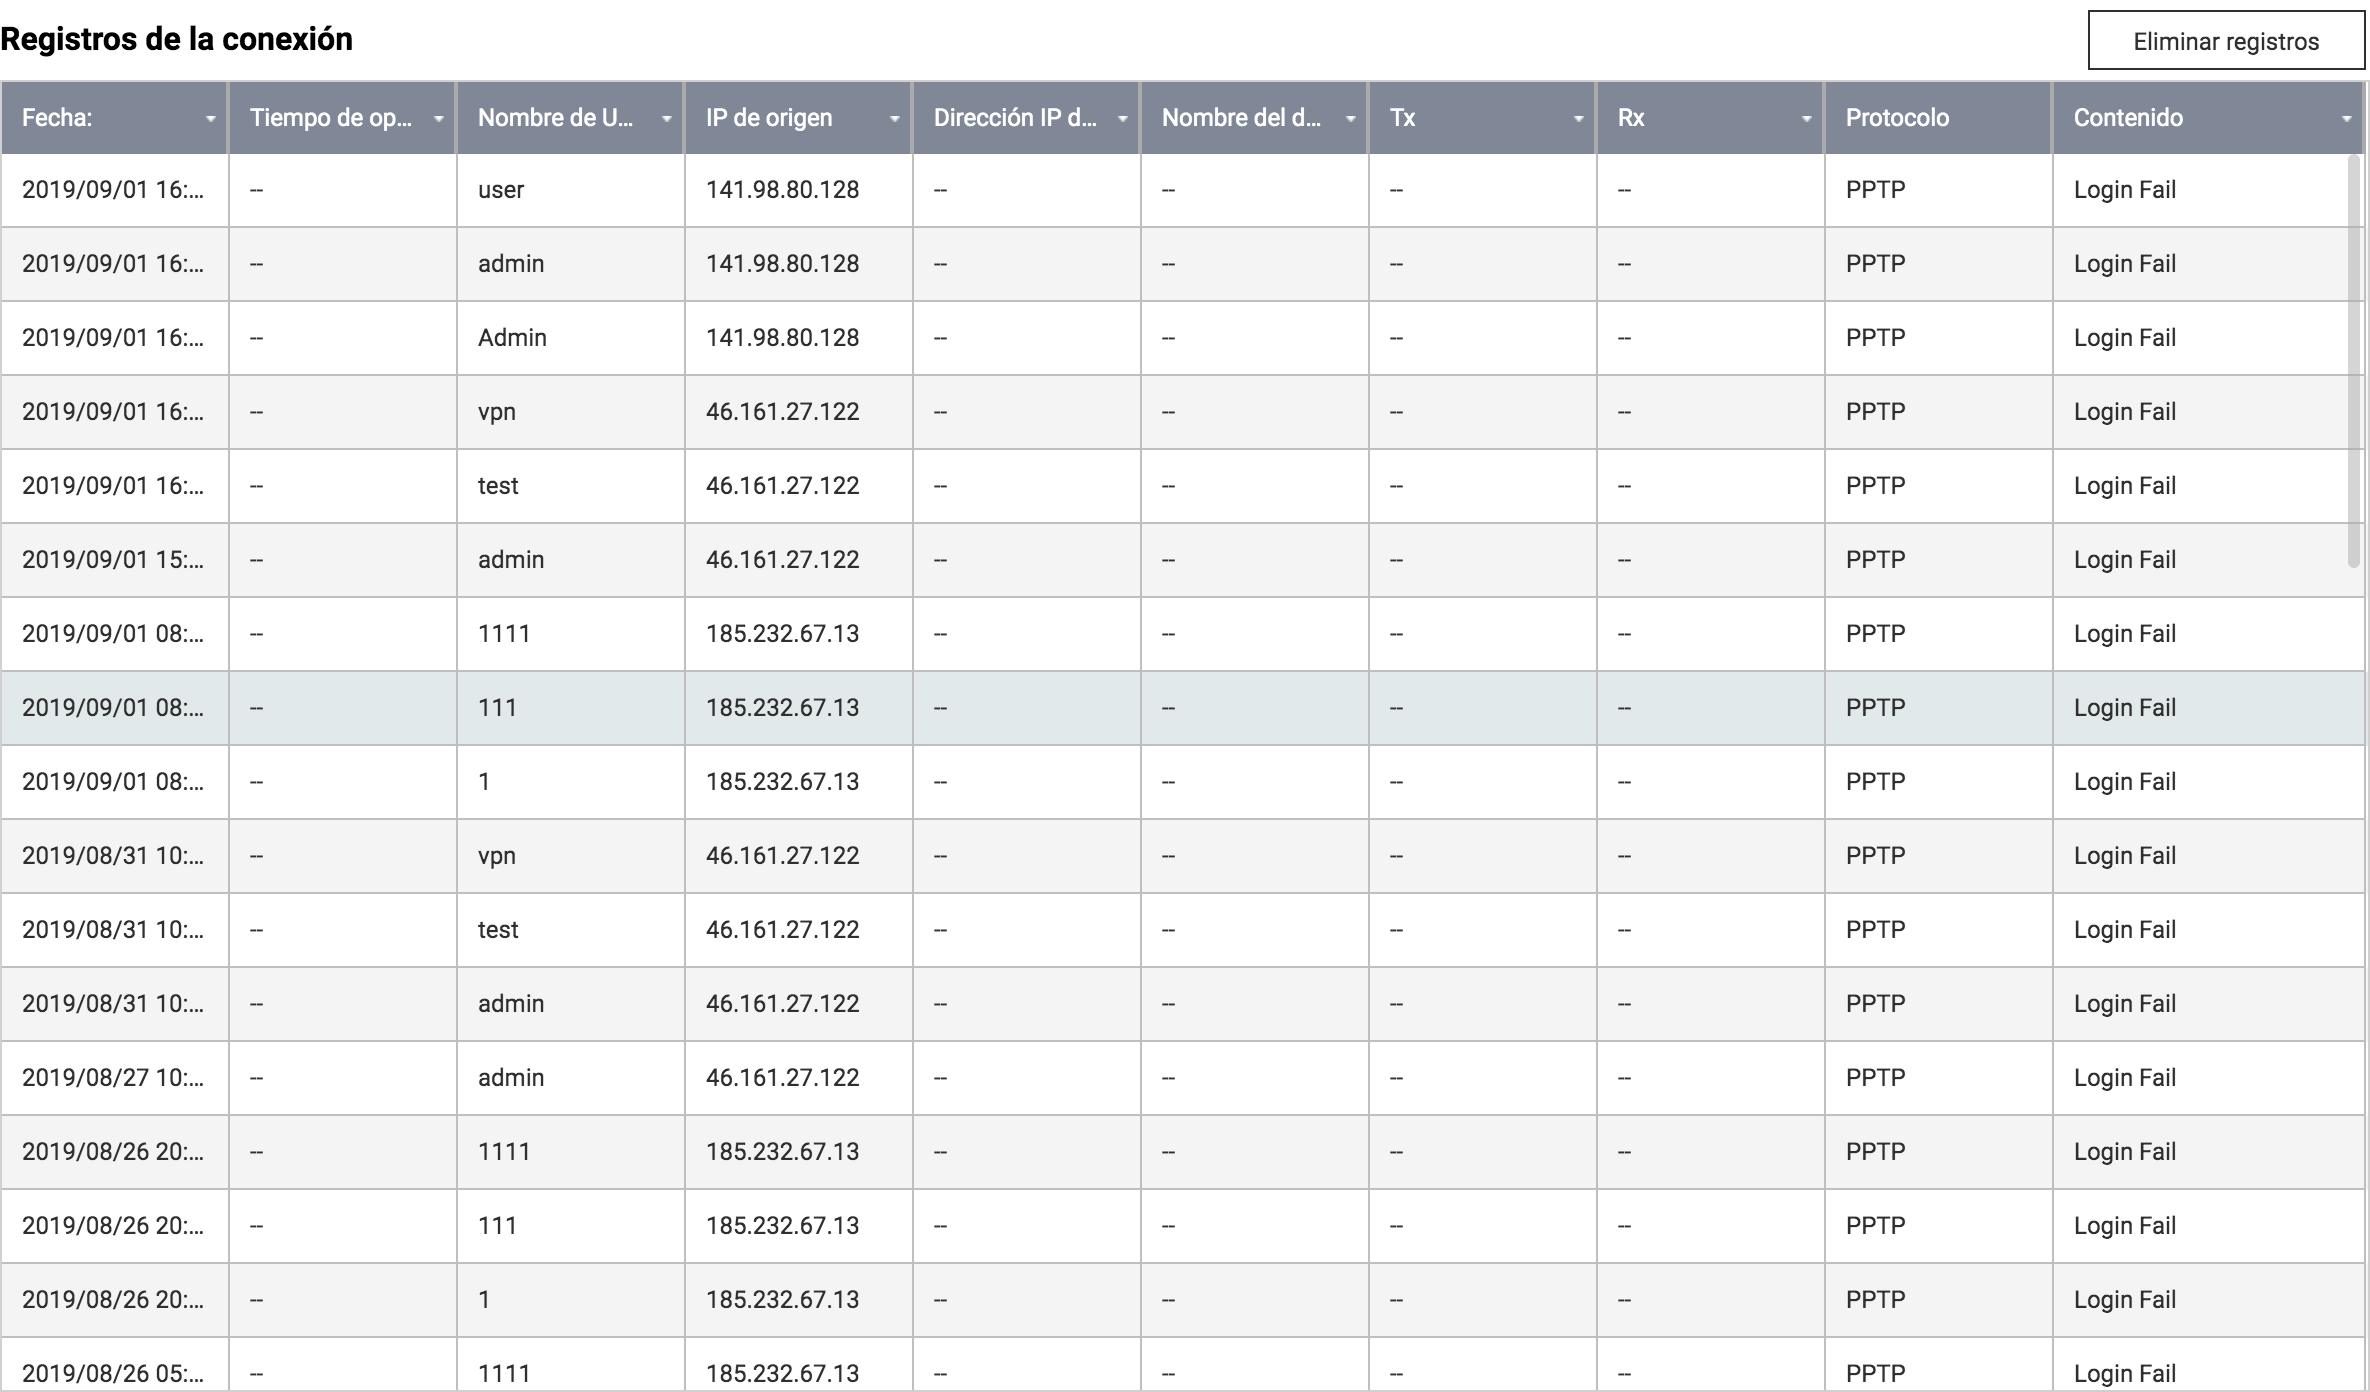Image resolution: width=2370 pixels, height=1392 pixels.
Task: Open the Fecha column dropdown arrow
Action: (210, 119)
